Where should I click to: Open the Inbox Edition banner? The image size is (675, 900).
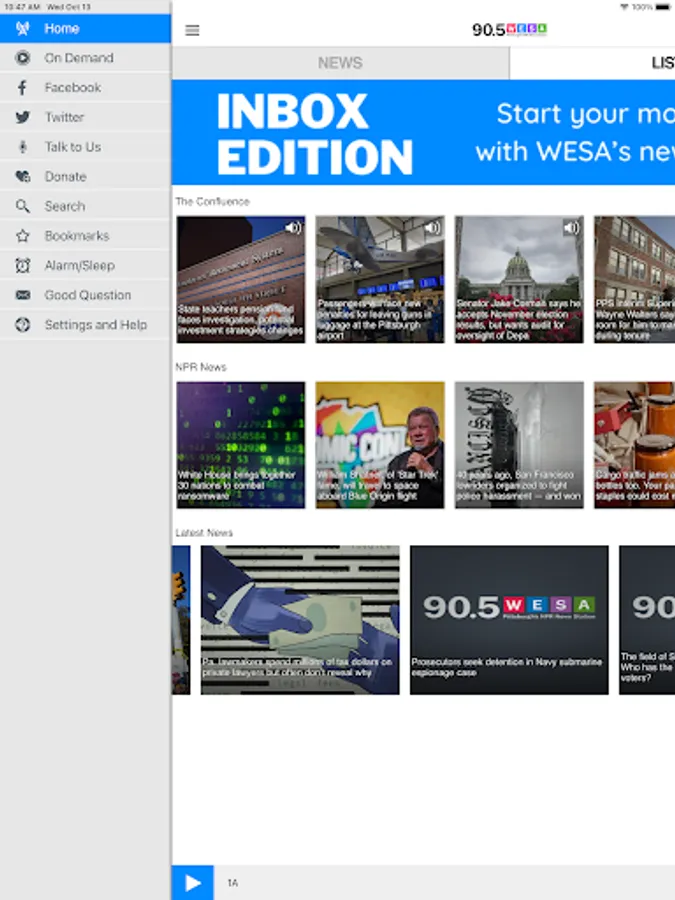pos(424,133)
